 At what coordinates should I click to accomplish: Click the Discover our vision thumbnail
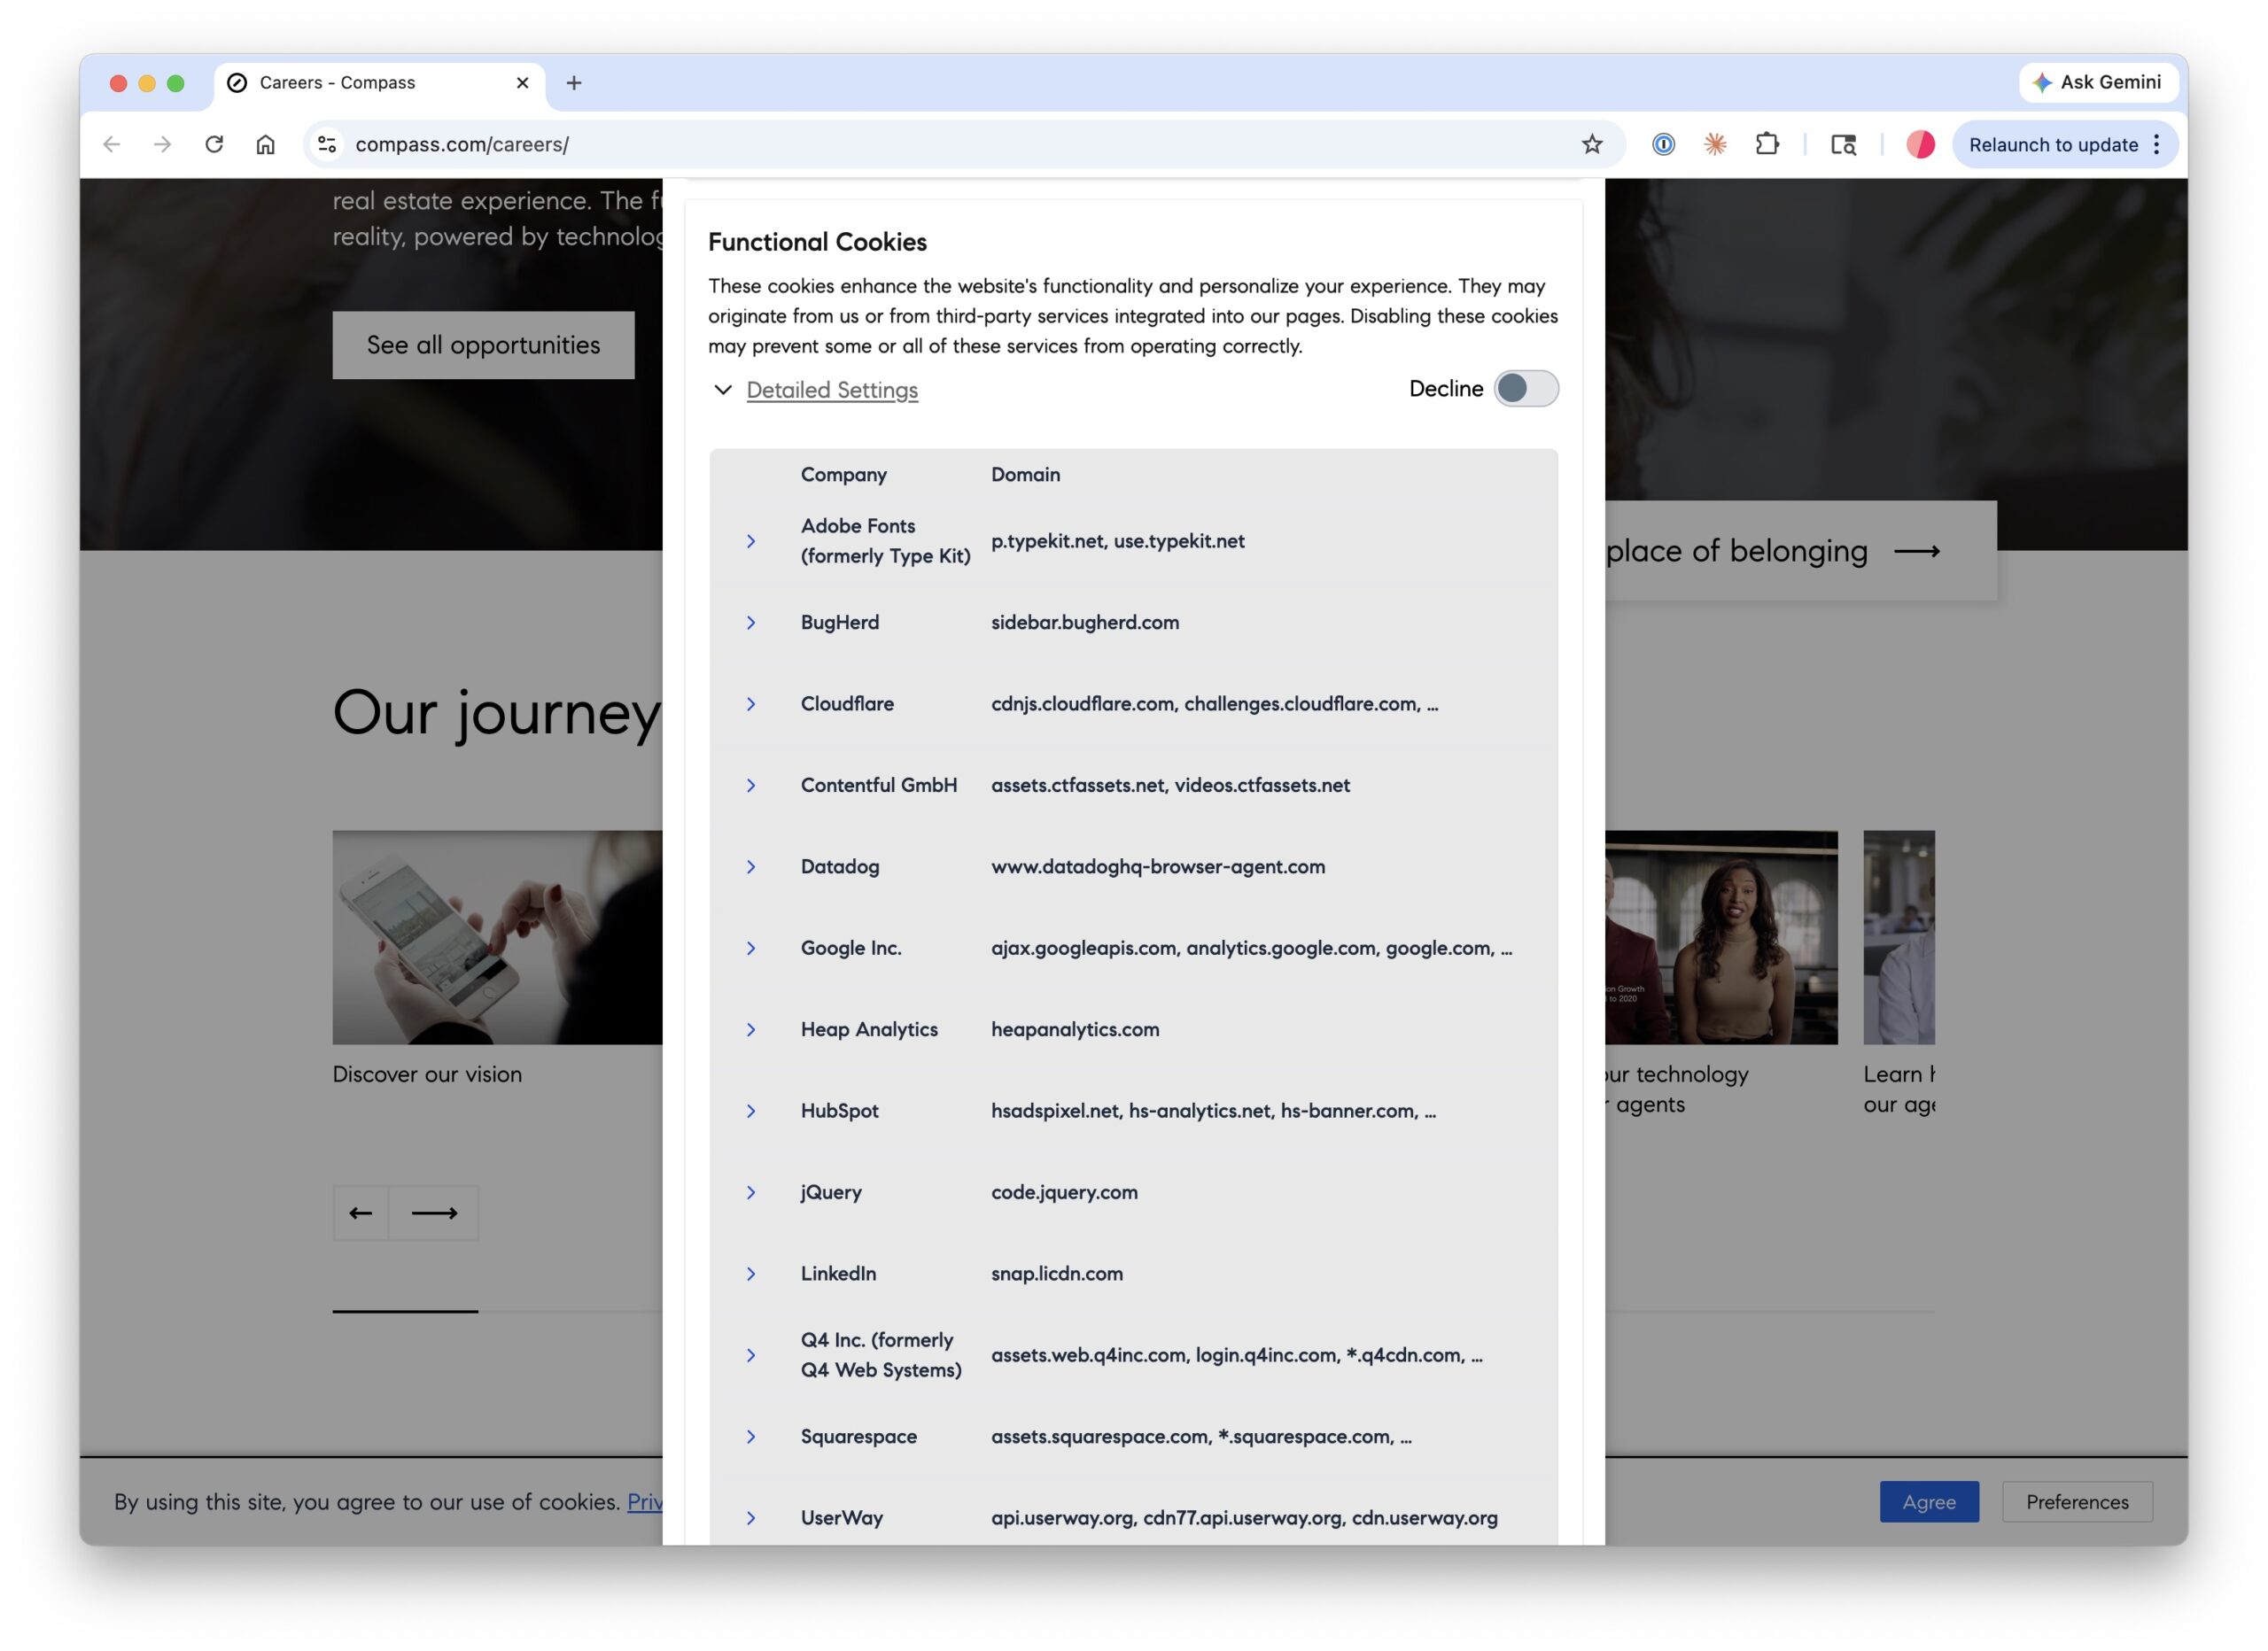point(497,937)
